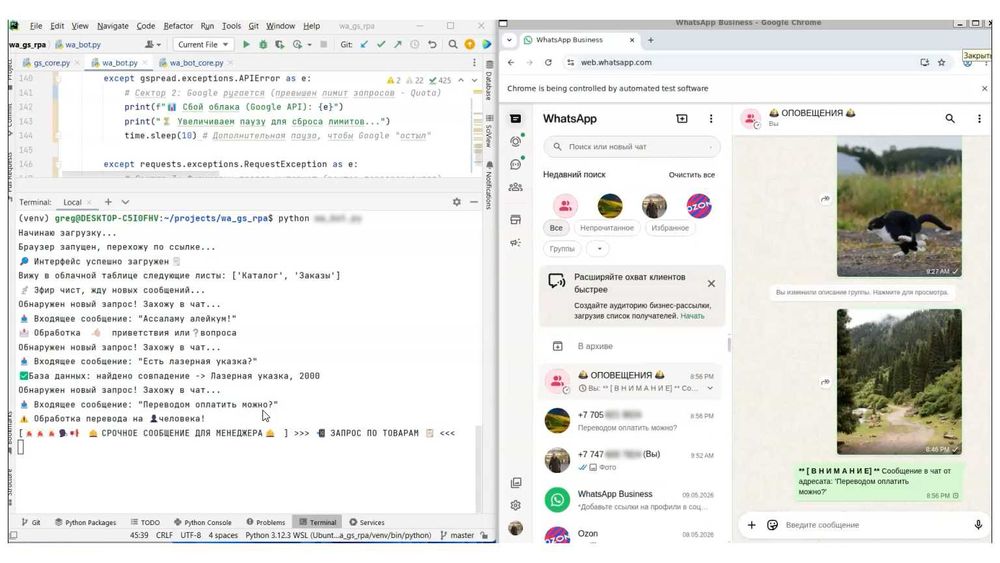Image resolution: width=1000 pixels, height=563 pixels.
Task: Click Начать link in business banner
Action: pyautogui.click(x=692, y=316)
